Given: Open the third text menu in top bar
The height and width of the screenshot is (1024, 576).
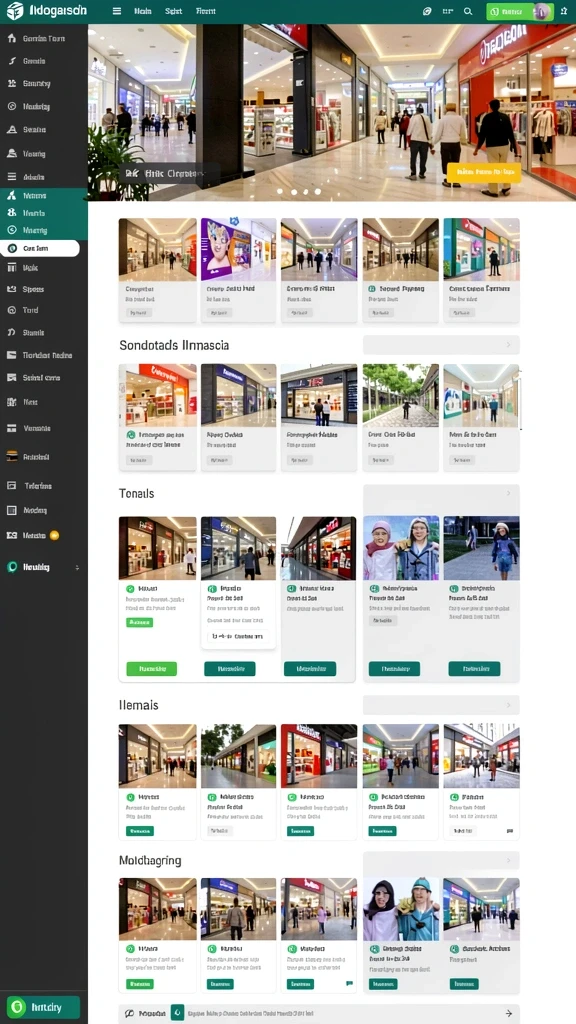Looking at the screenshot, I should pos(206,11).
